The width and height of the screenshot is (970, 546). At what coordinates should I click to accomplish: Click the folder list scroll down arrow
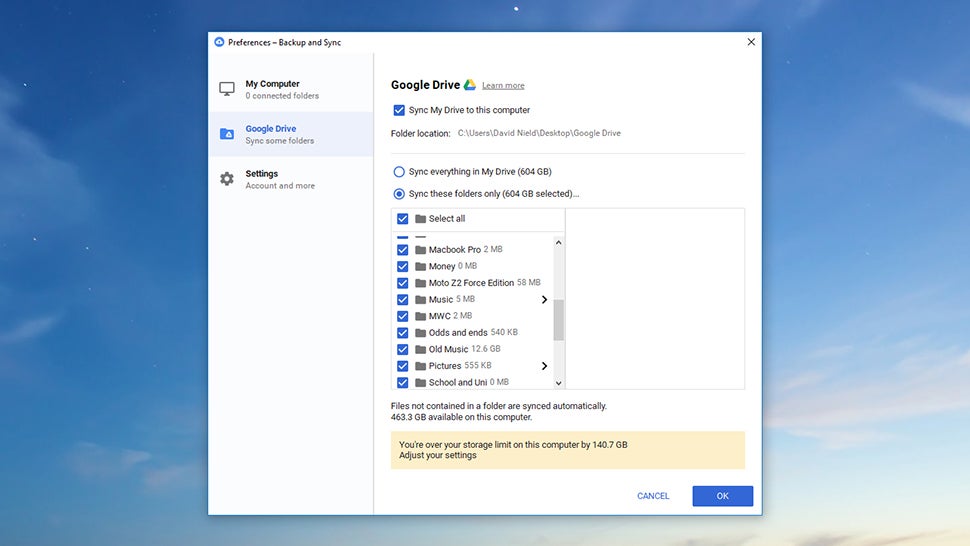(x=559, y=383)
